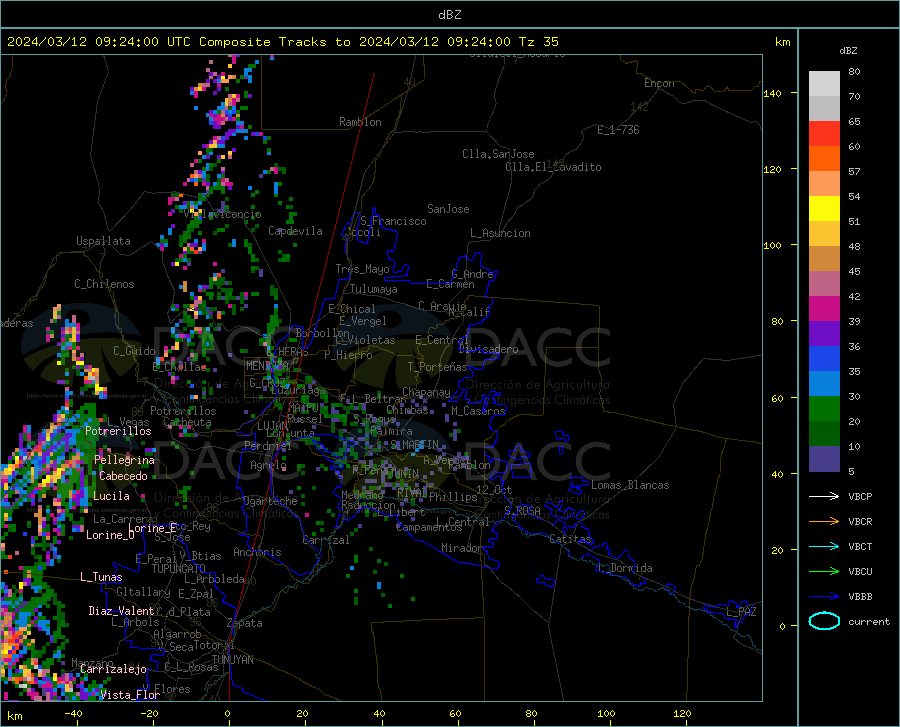This screenshot has width=900, height=727.
Task: Click the green VBCU arrow legend icon
Action: [x=824, y=572]
